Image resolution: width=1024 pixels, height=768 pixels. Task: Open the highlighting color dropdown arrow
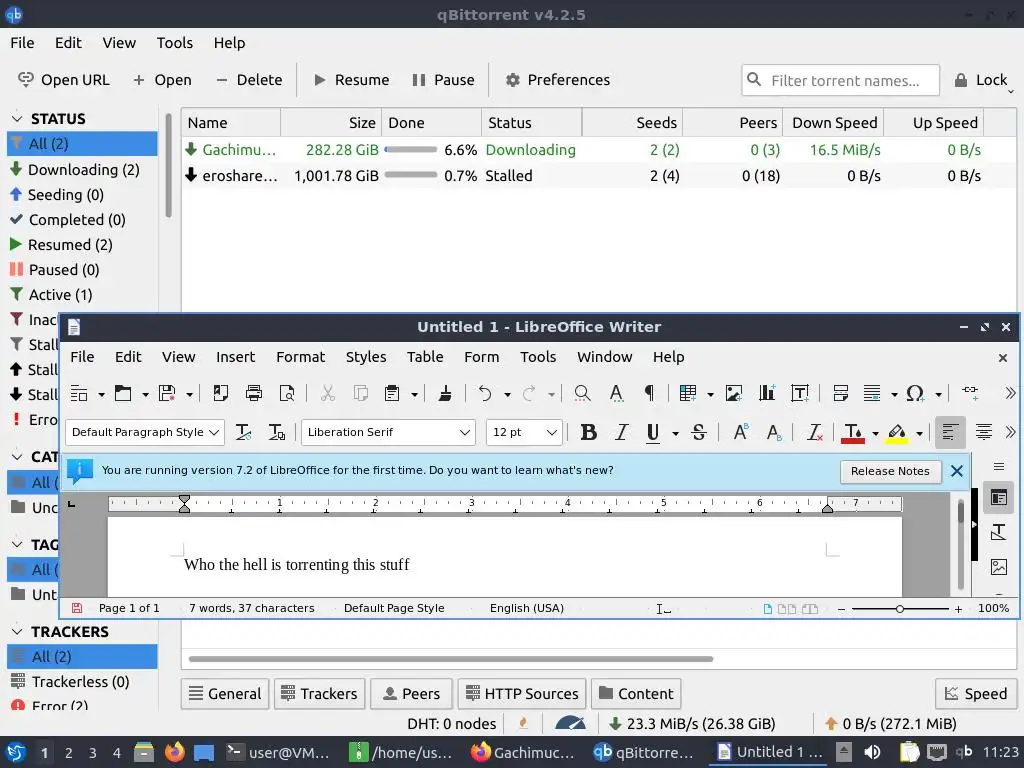point(920,433)
